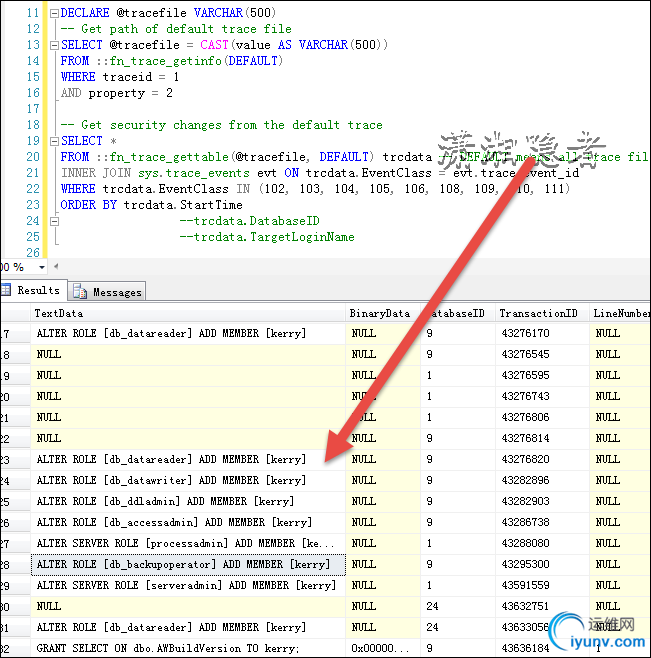Select the 0x00000... BinaryData cell
This screenshot has width=651, height=658.
[x=383, y=648]
